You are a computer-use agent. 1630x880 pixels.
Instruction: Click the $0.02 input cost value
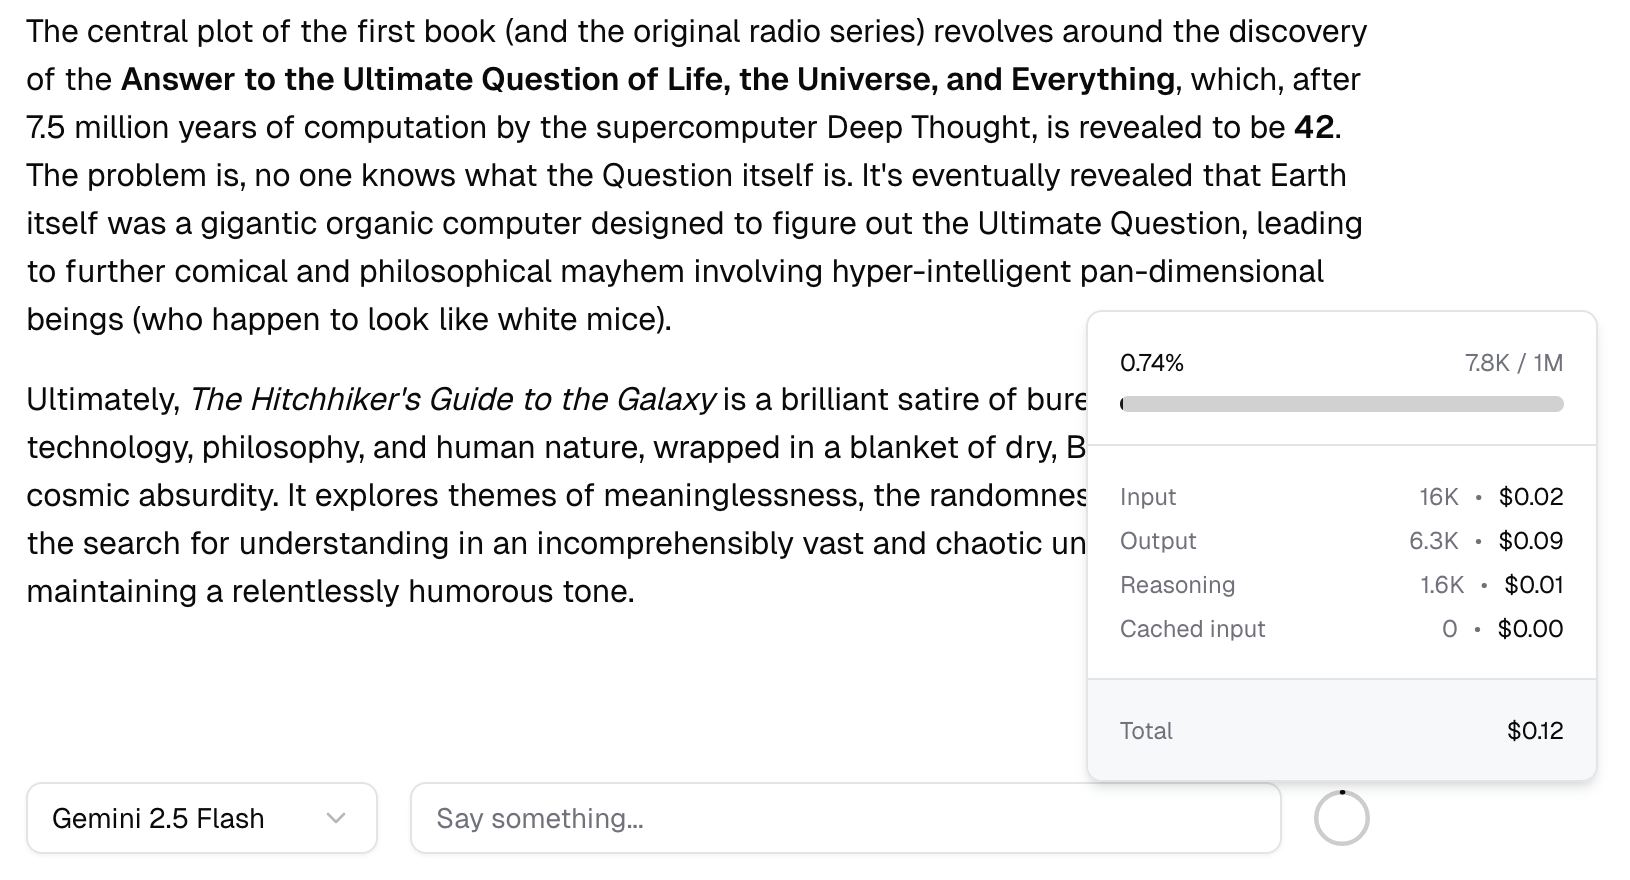(x=1530, y=497)
